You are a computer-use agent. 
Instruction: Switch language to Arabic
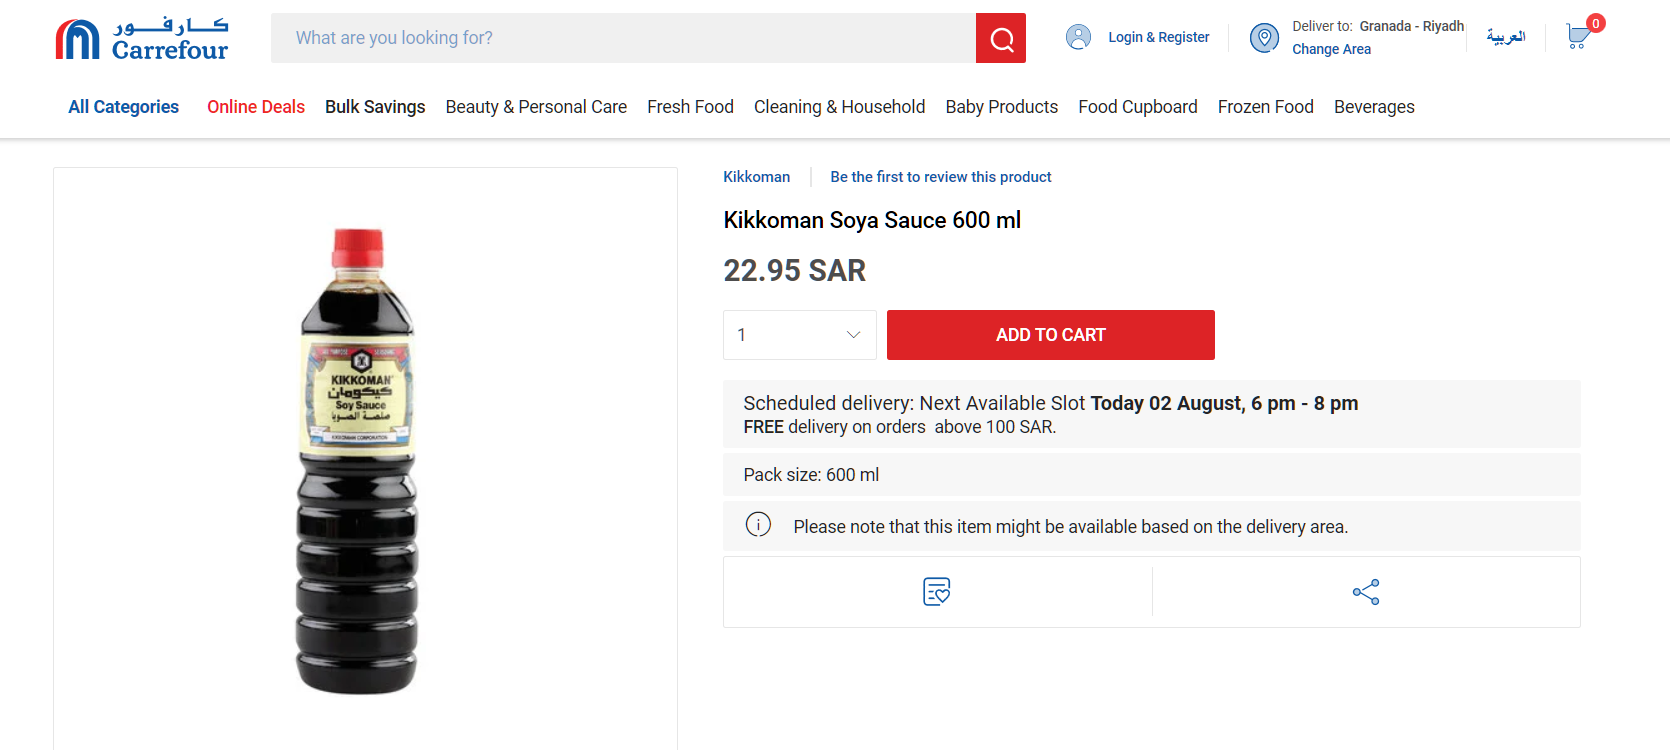pyautogui.click(x=1505, y=37)
